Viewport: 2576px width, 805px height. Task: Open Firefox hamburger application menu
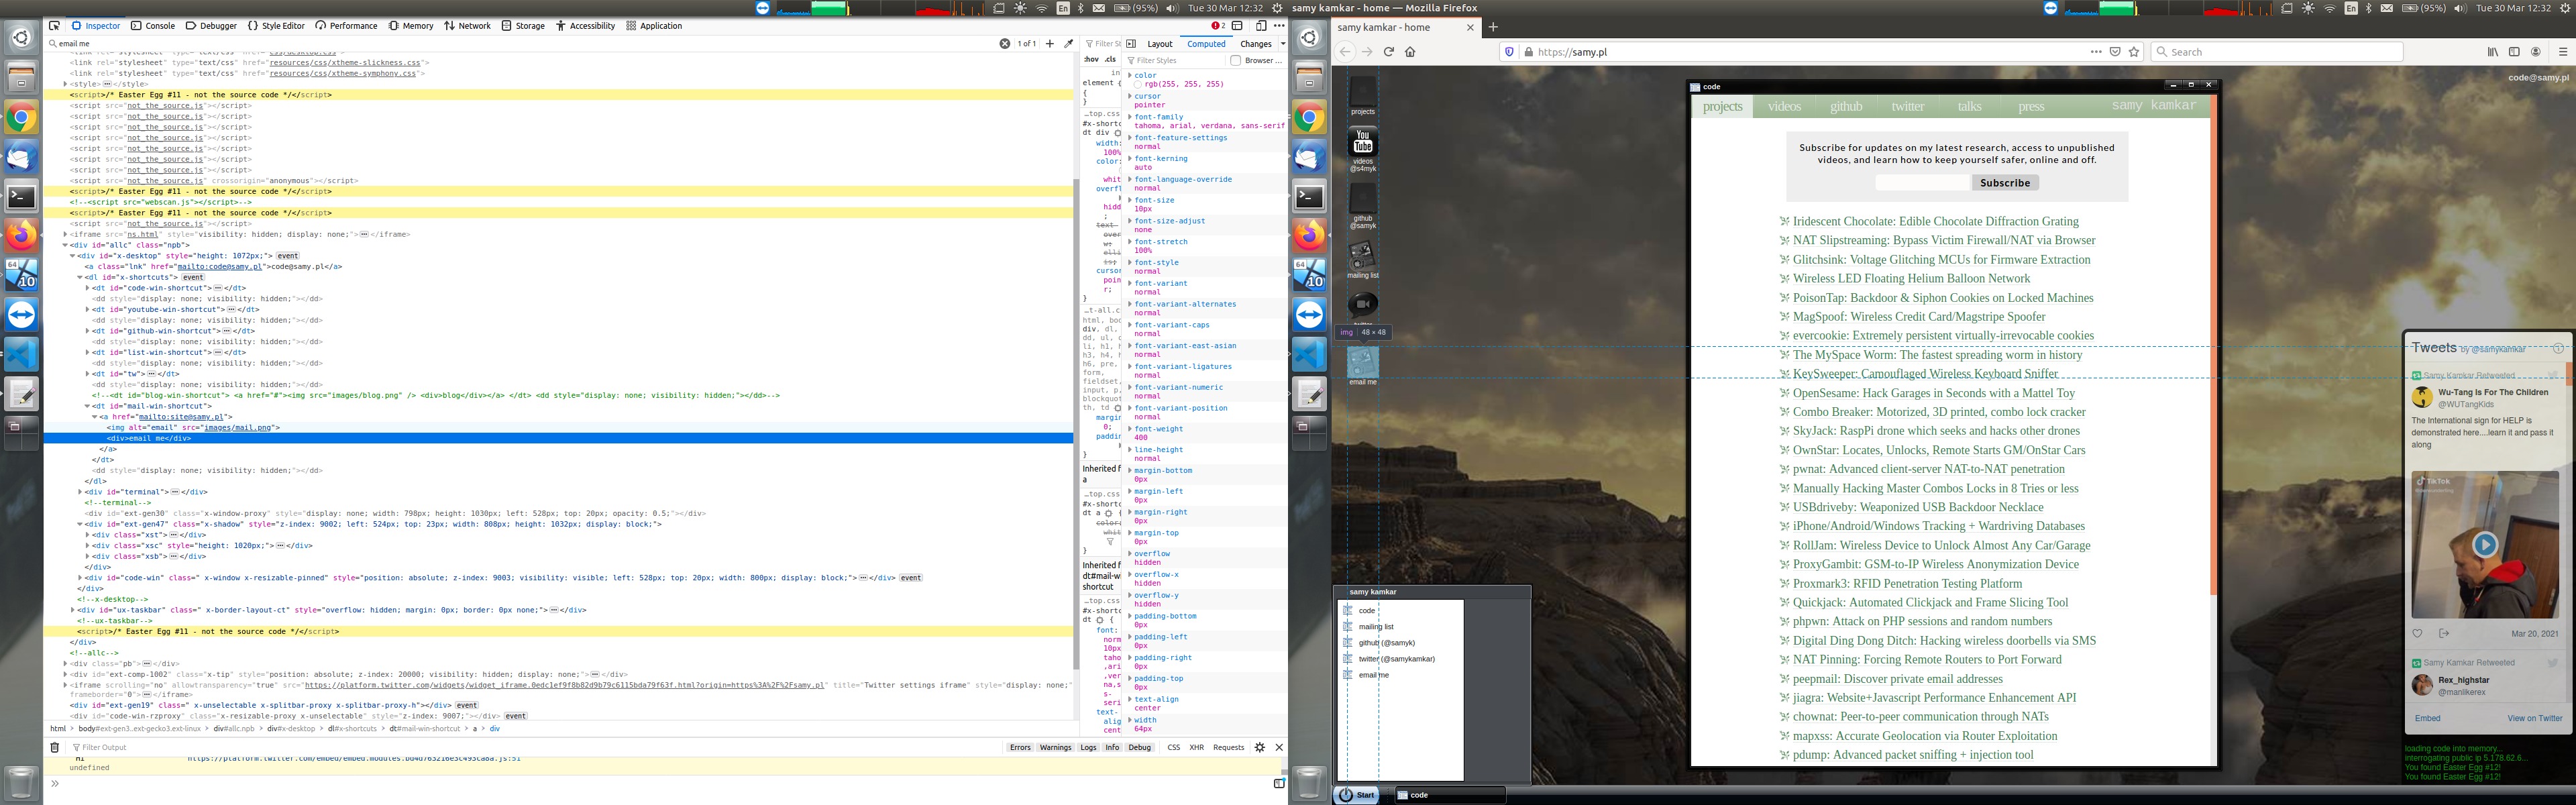2562,52
